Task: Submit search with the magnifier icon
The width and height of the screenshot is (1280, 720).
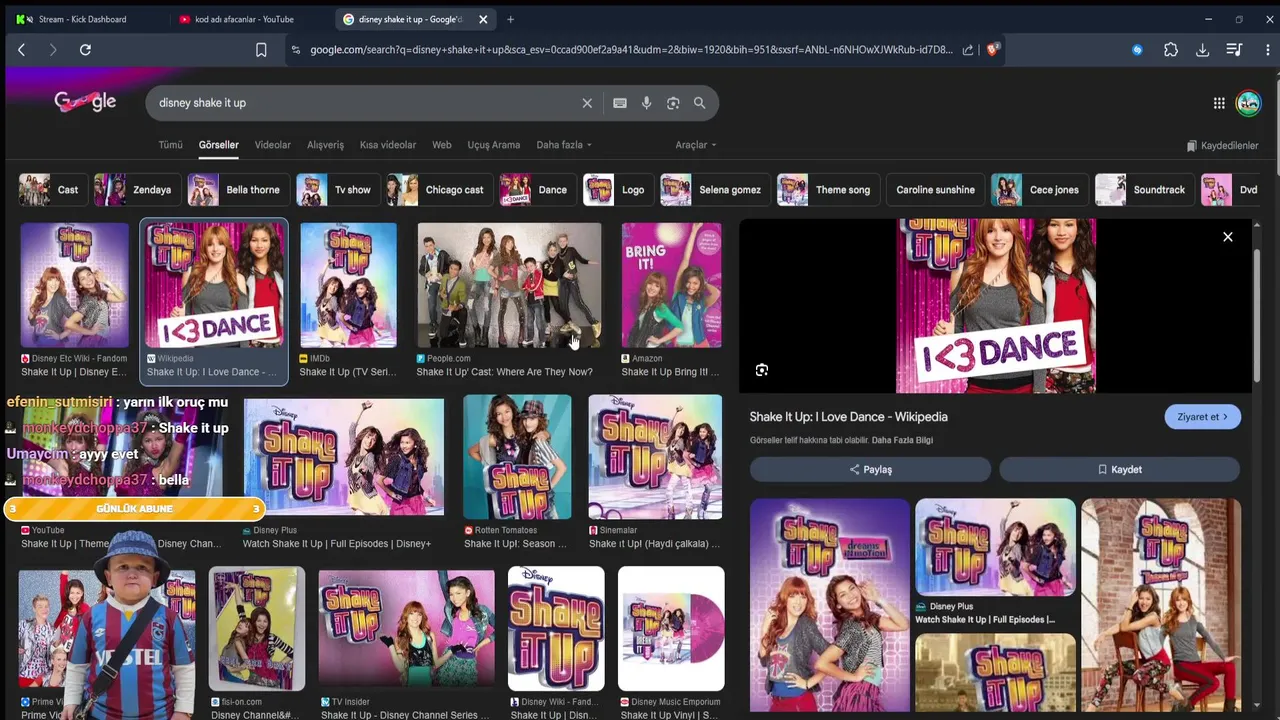Action: pyautogui.click(x=700, y=103)
